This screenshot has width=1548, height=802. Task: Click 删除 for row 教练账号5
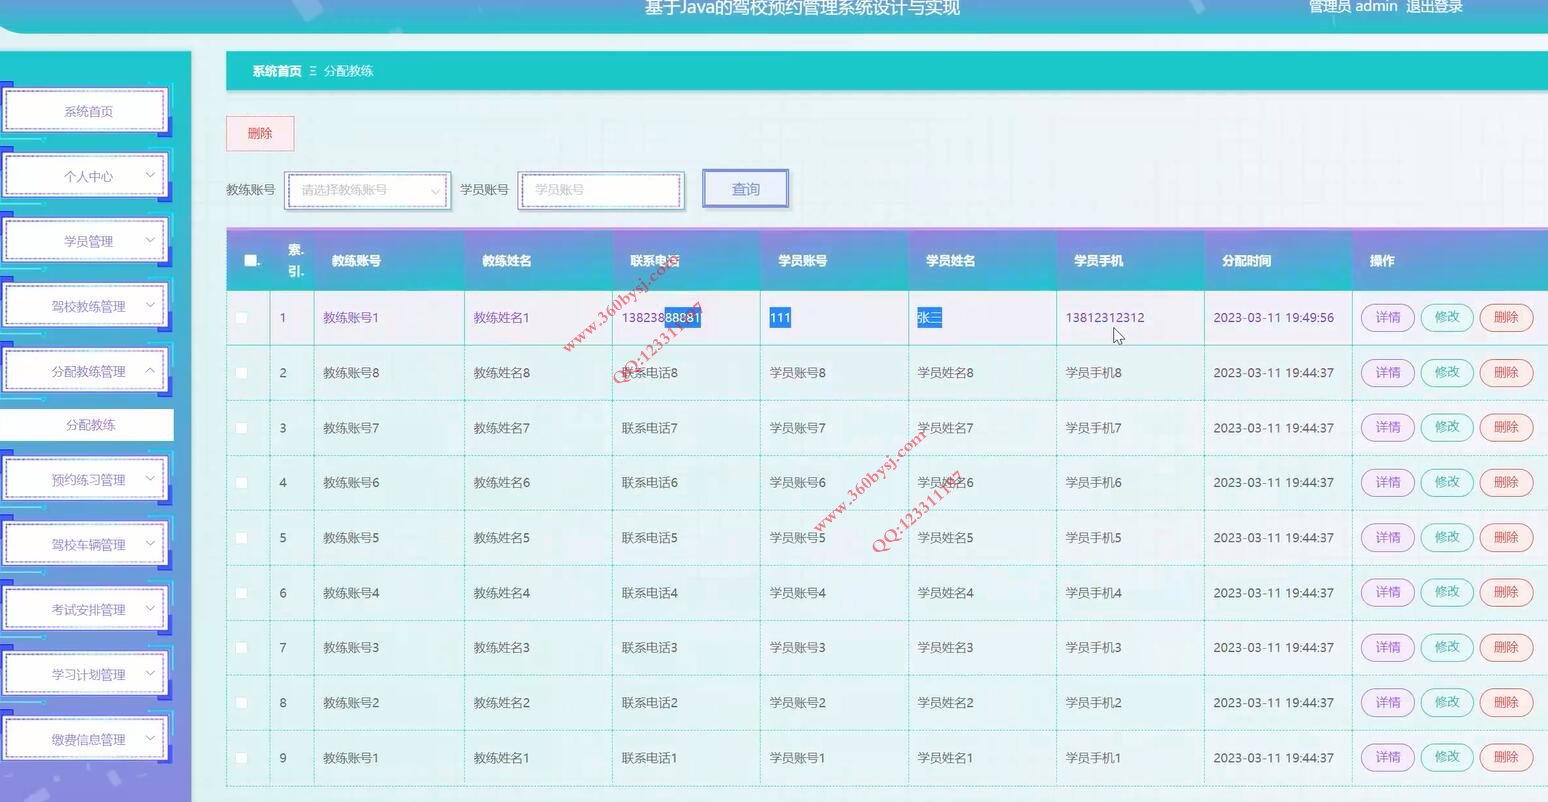click(1506, 538)
